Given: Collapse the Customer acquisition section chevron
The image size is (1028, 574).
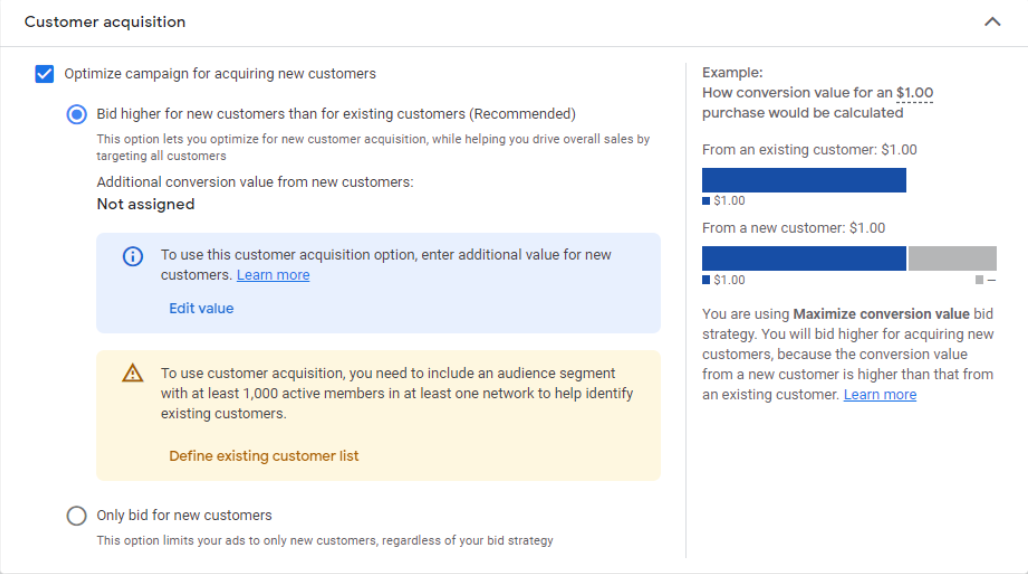Looking at the screenshot, I should [992, 22].
